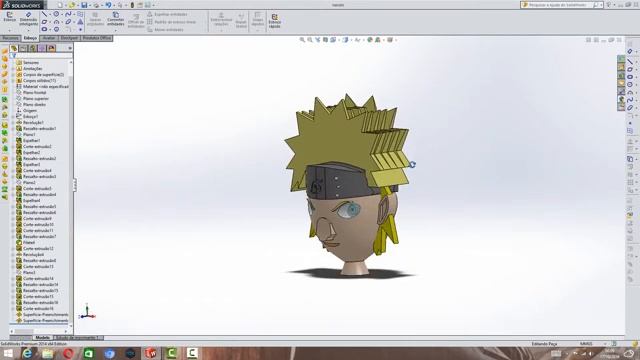Click the Save icon in quick access toolbar
The image size is (640, 360).
84,5
